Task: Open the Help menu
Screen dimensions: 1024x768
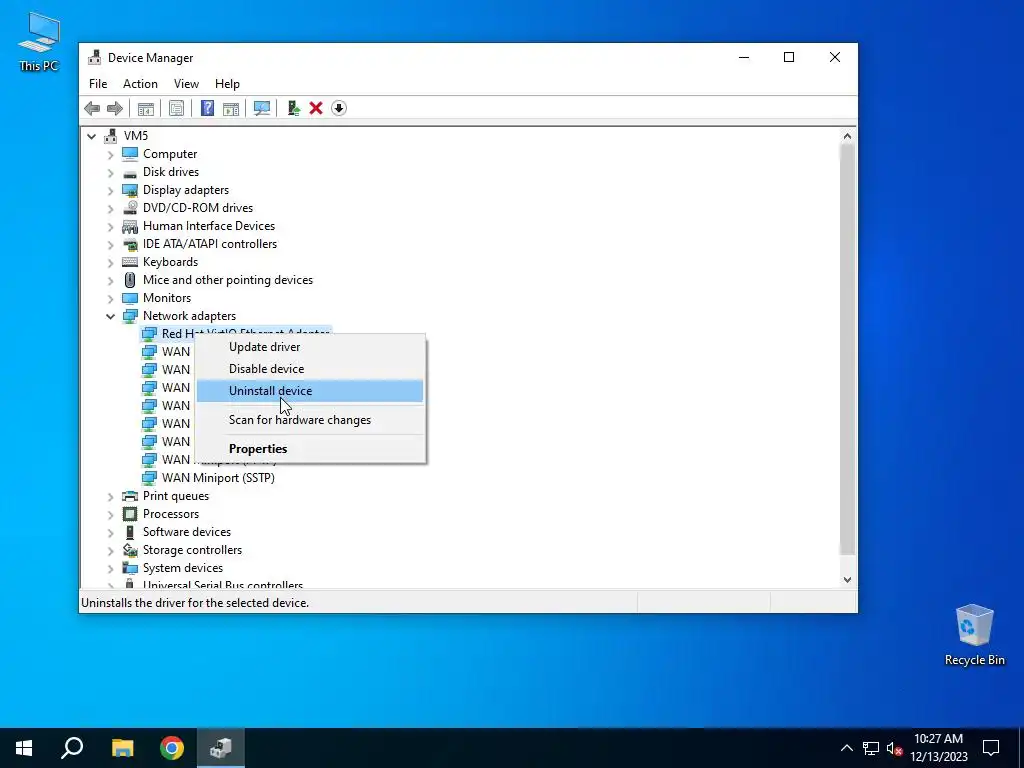Action: 227,84
